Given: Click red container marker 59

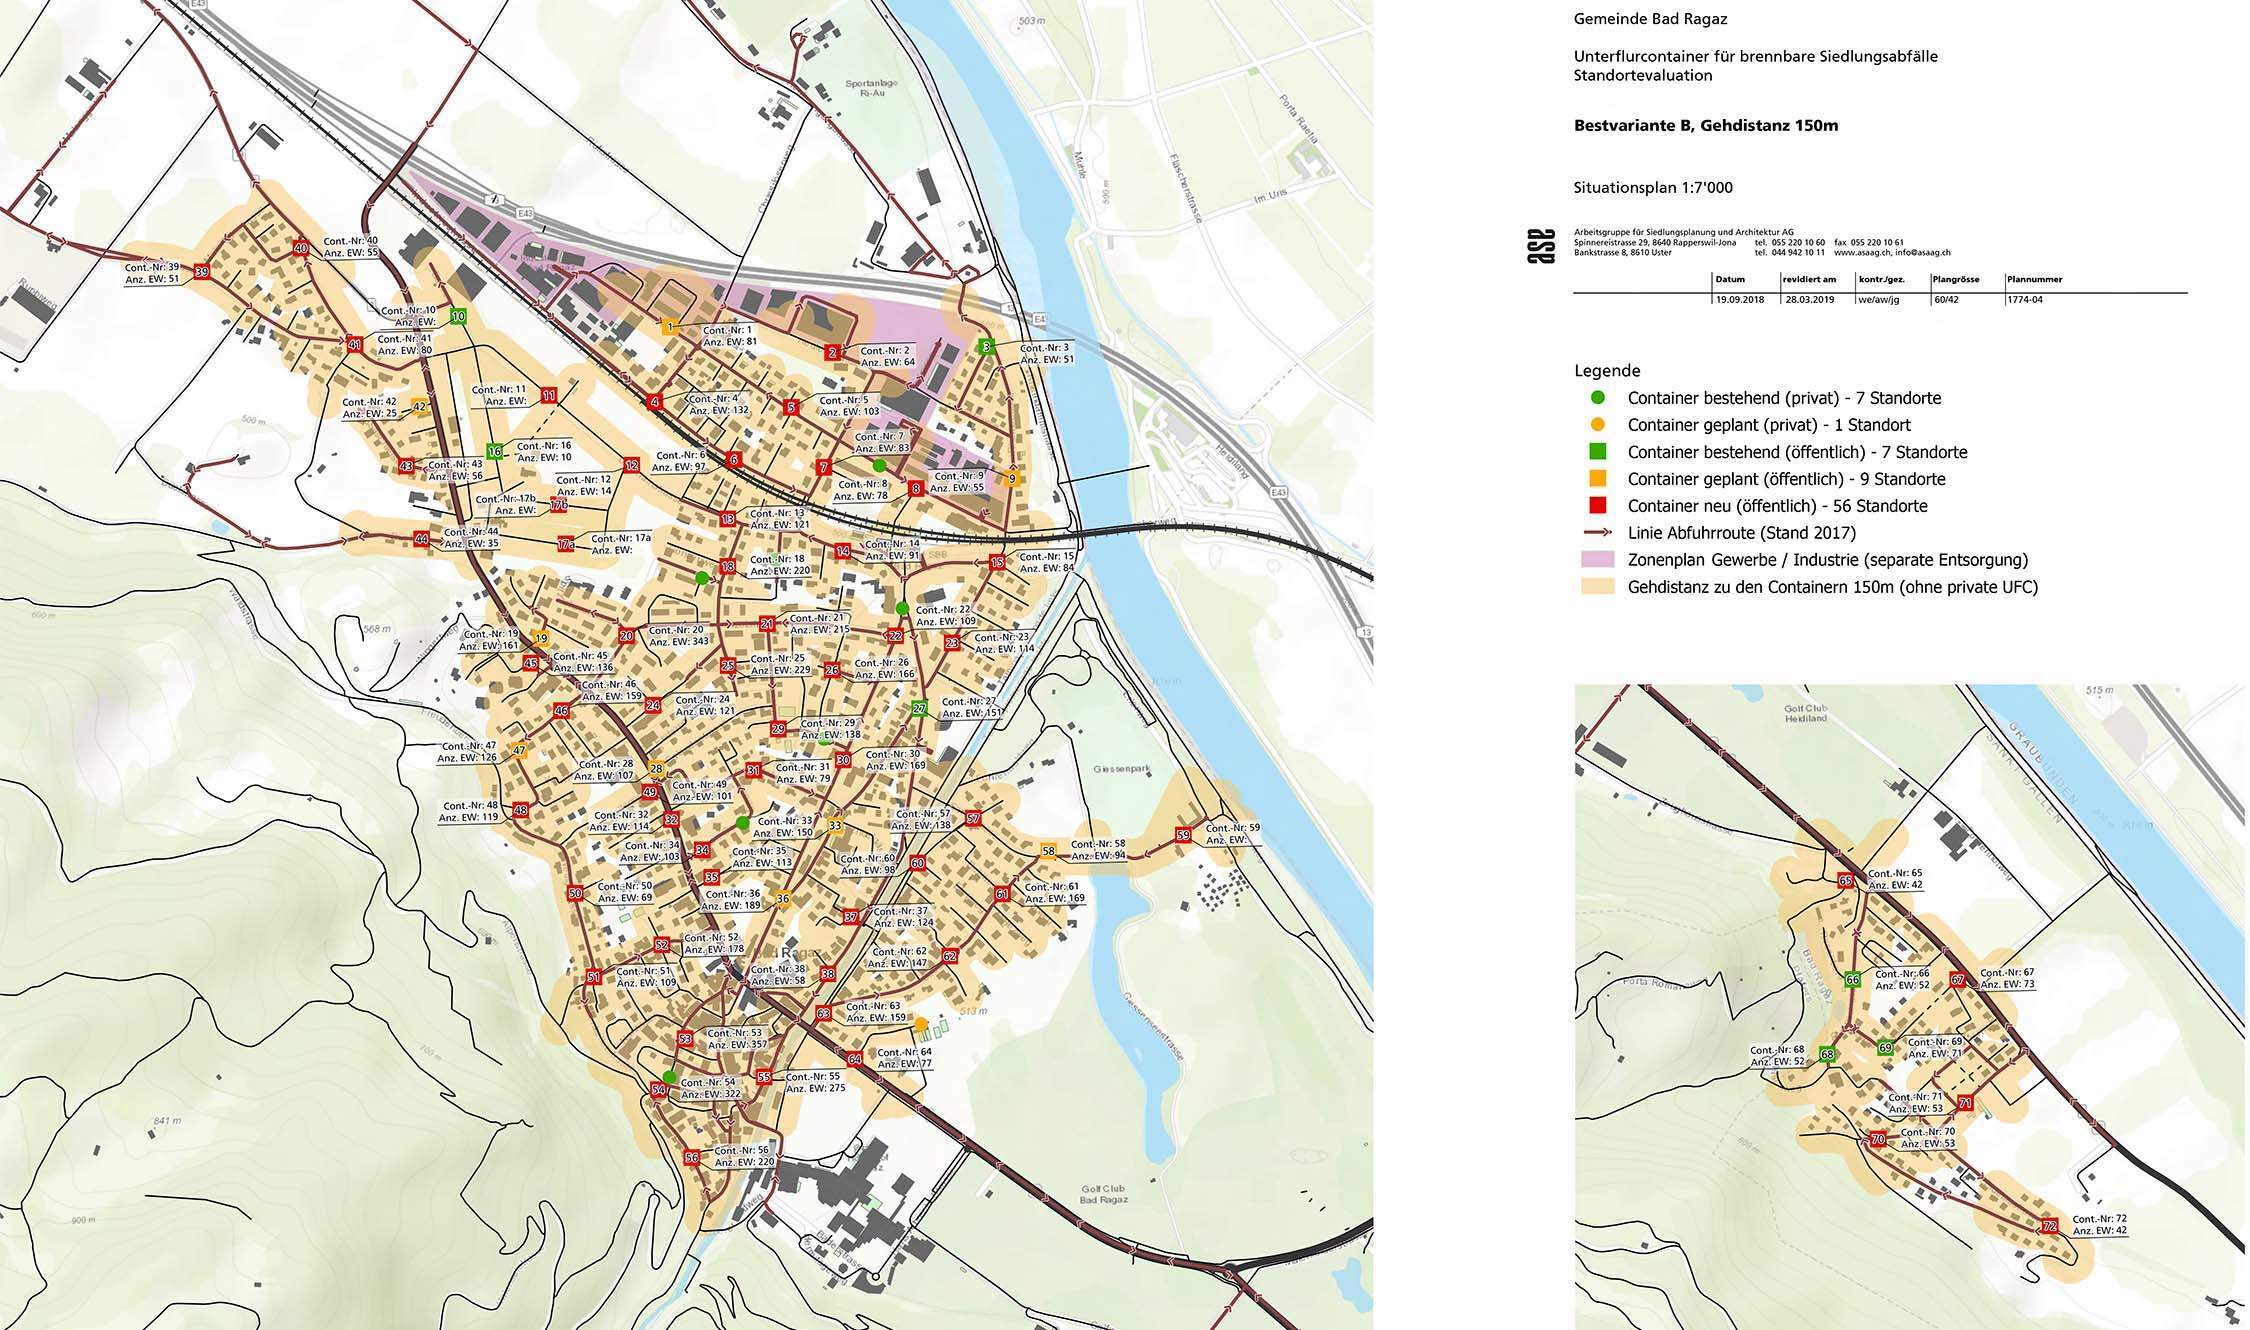Looking at the screenshot, I should tap(1183, 835).
